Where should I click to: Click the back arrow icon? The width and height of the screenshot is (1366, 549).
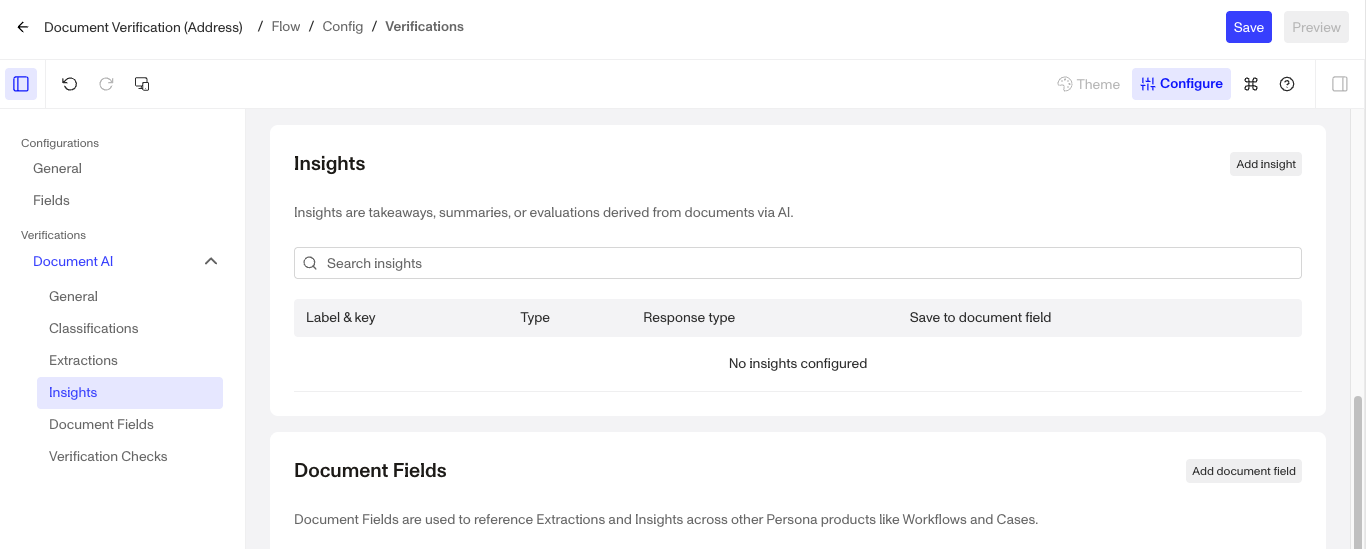pos(23,27)
